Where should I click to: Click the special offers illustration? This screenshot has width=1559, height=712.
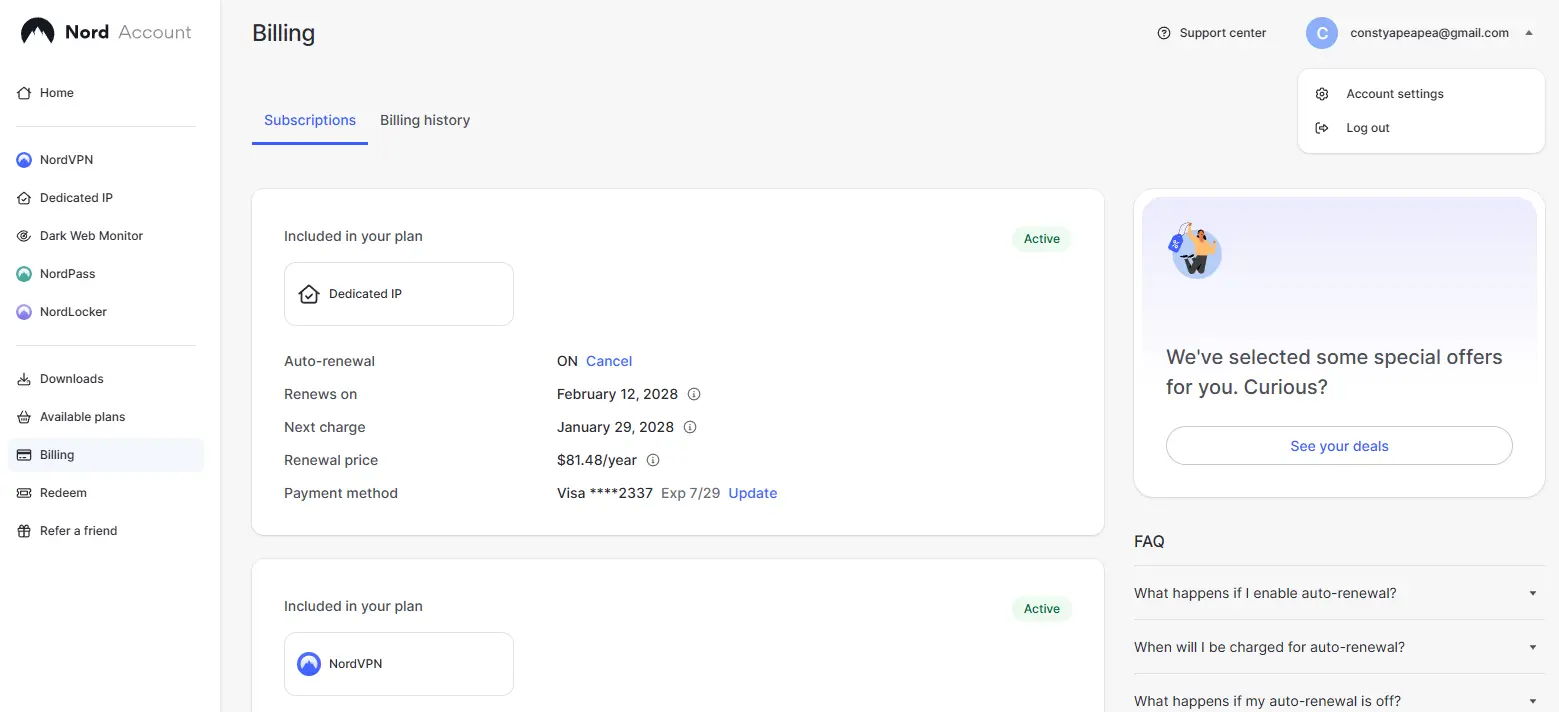click(1195, 250)
